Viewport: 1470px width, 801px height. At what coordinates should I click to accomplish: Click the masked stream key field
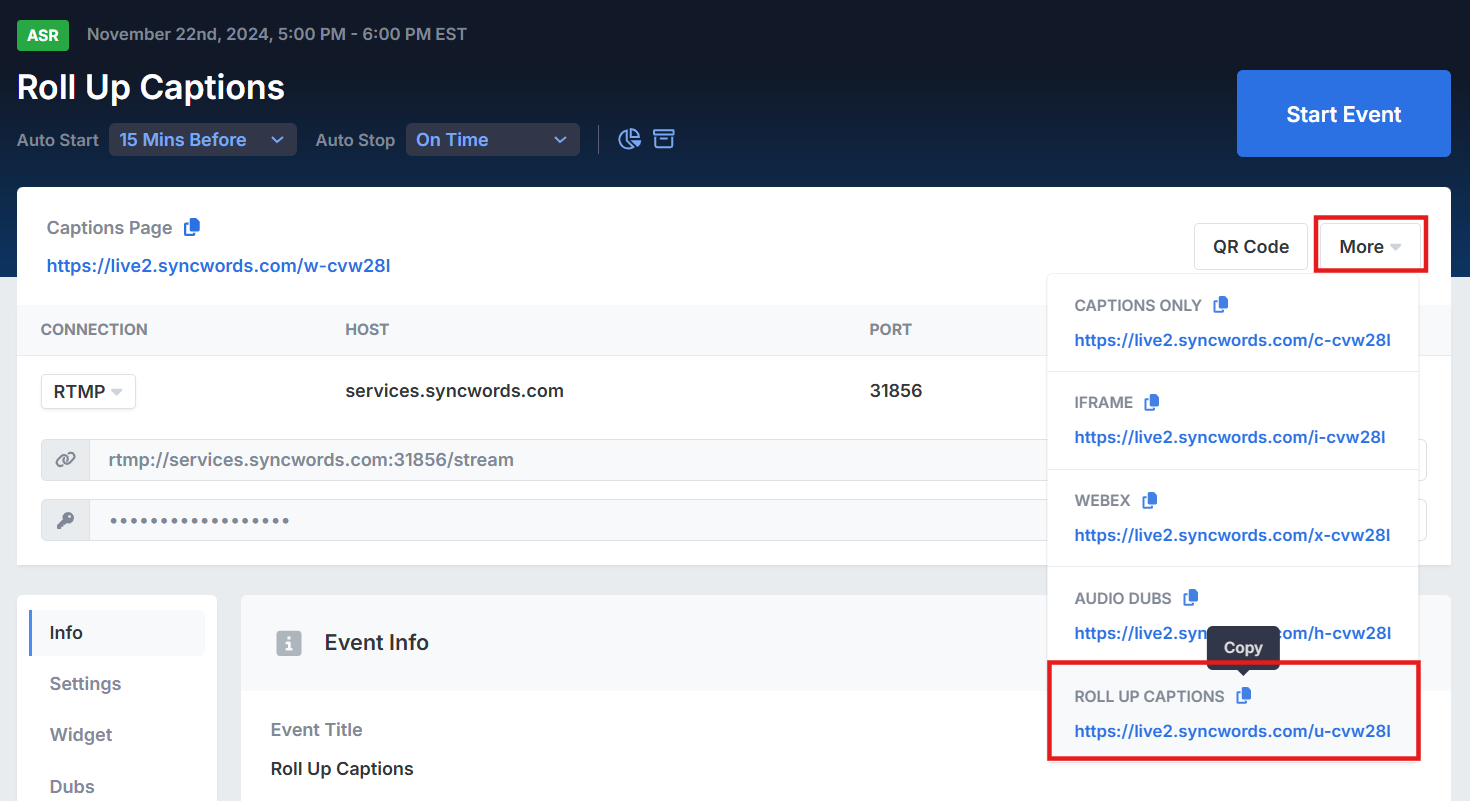pyautogui.click(x=568, y=520)
